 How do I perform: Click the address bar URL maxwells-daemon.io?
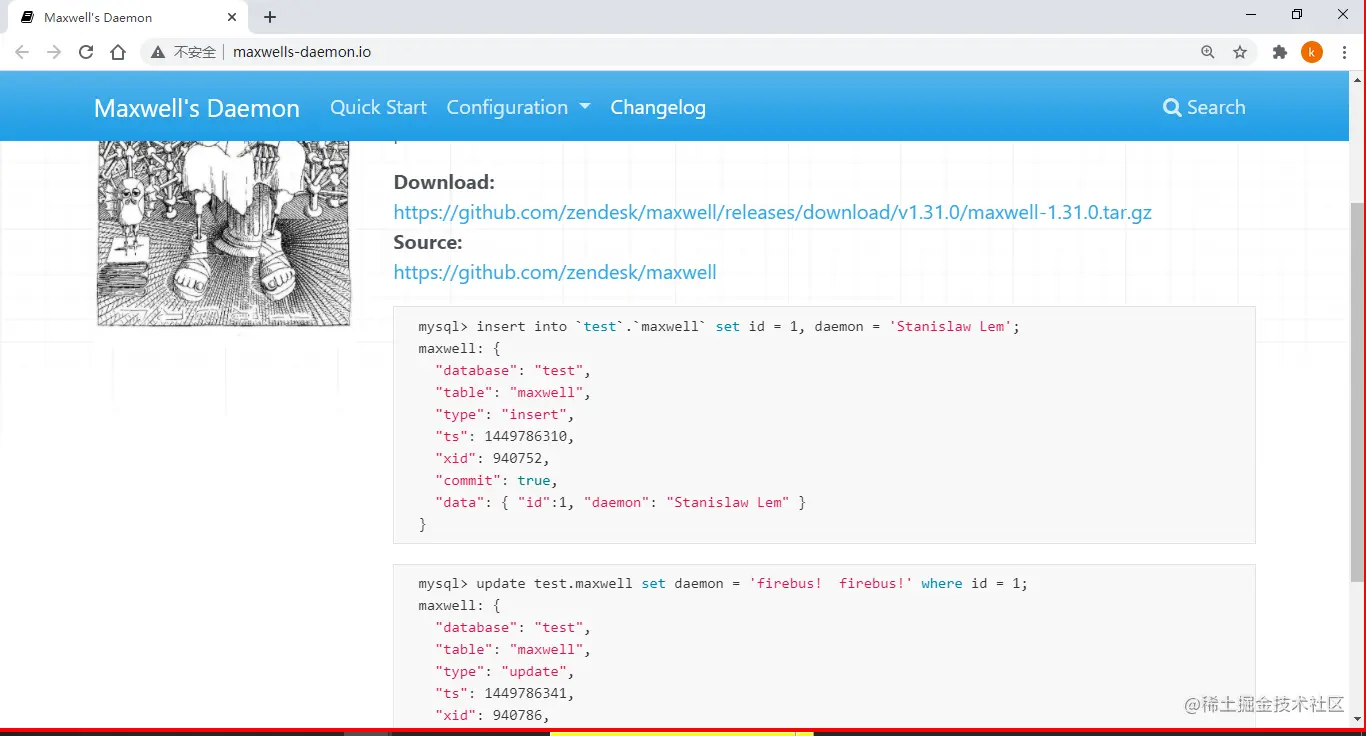coord(302,52)
